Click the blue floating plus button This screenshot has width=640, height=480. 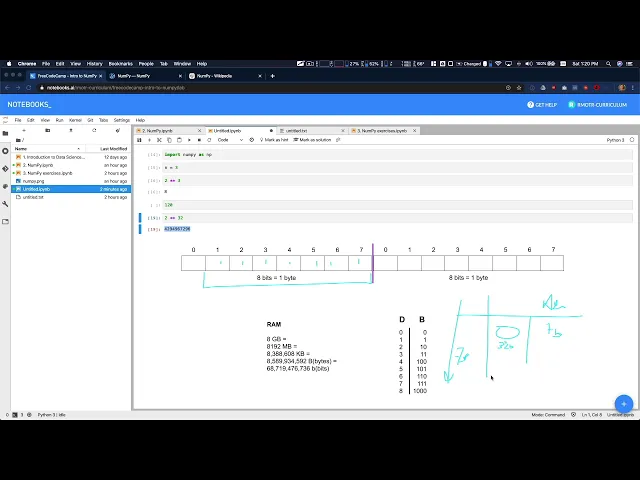pyautogui.click(x=623, y=404)
